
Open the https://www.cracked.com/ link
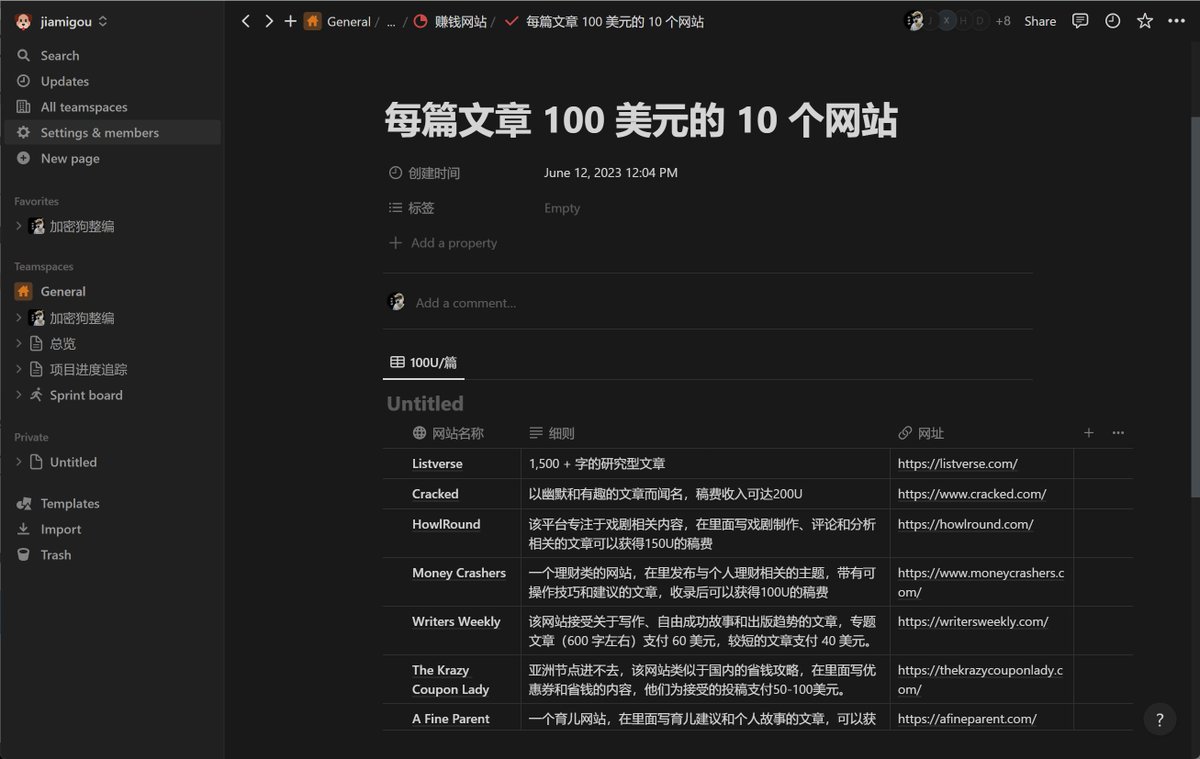point(972,494)
